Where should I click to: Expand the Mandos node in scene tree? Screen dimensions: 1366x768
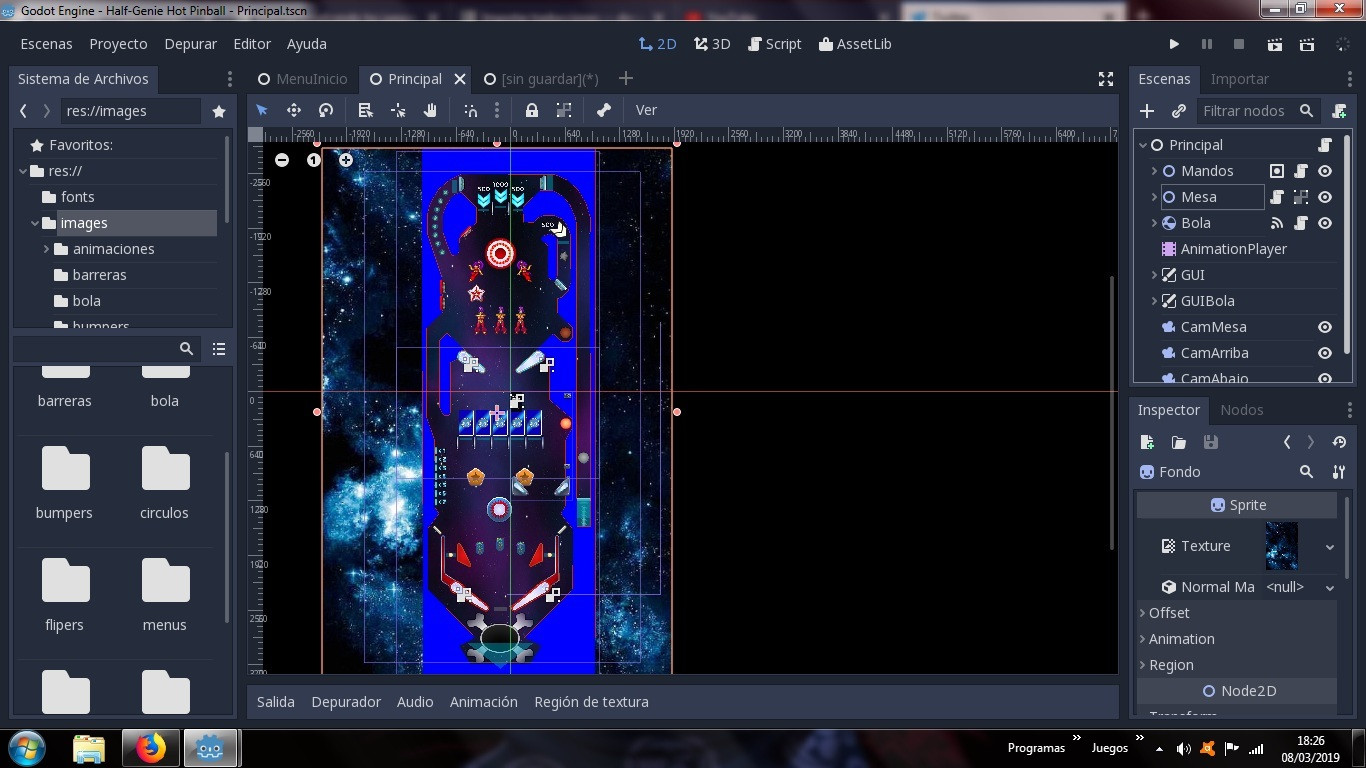[x=1154, y=171]
